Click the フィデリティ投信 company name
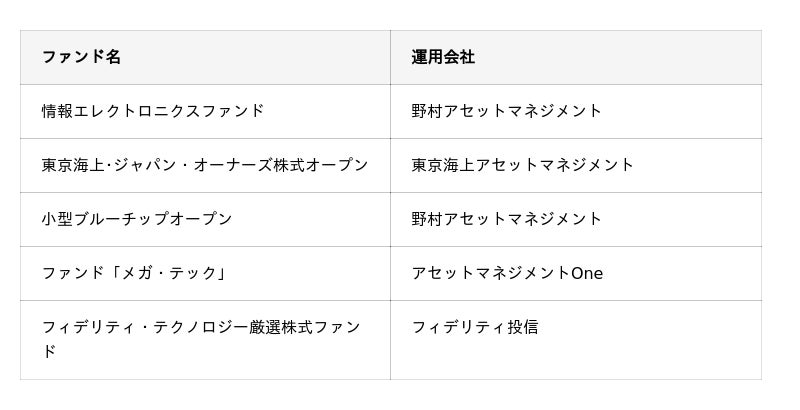Viewport: 800px width, 410px height. tap(475, 327)
